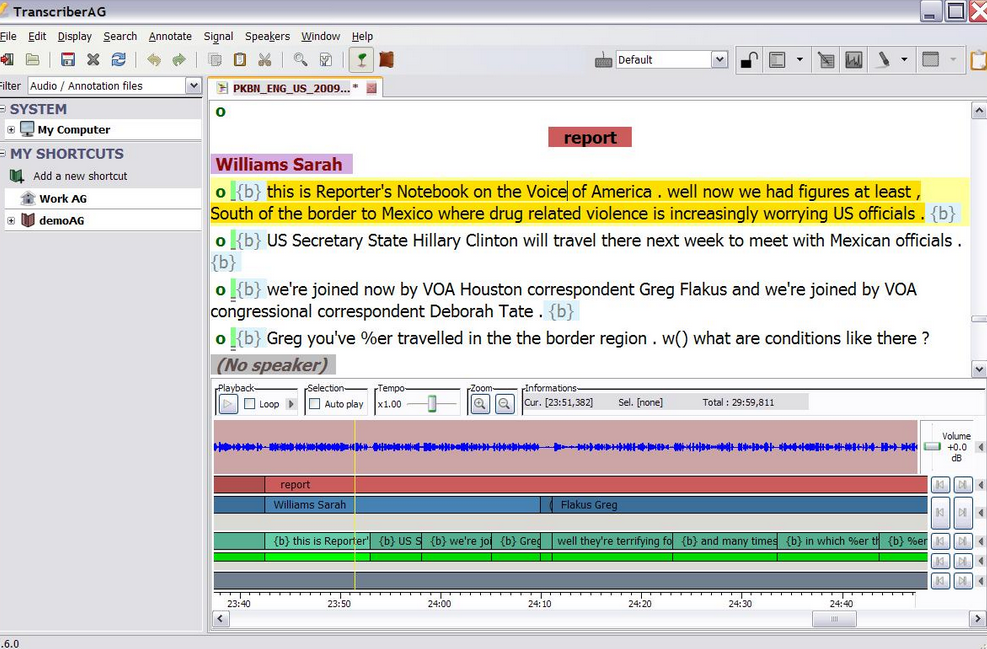Screen dimensions: 987x649
Task: Click the waveform signal display icon
Action: coord(854,60)
